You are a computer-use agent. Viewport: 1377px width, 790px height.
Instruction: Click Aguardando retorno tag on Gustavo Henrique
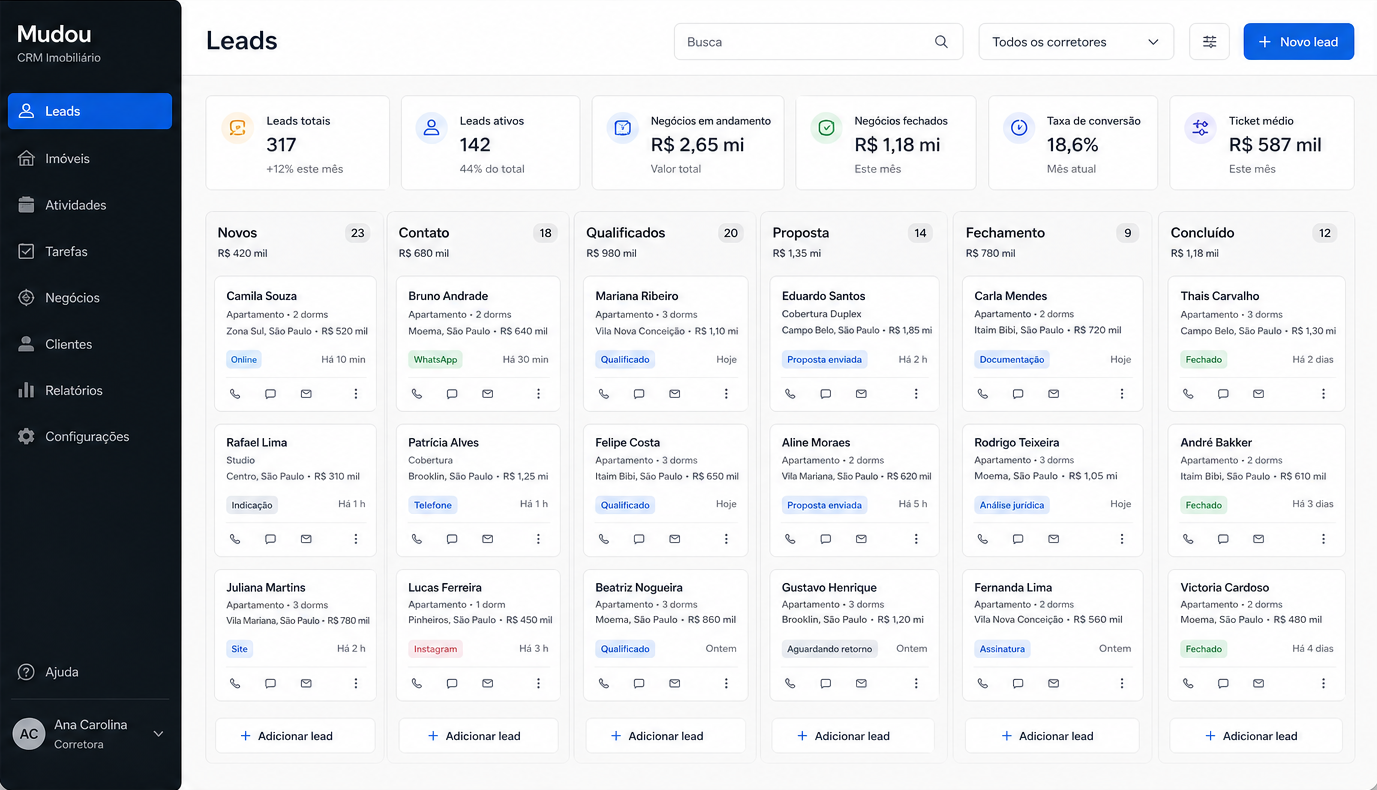click(830, 649)
